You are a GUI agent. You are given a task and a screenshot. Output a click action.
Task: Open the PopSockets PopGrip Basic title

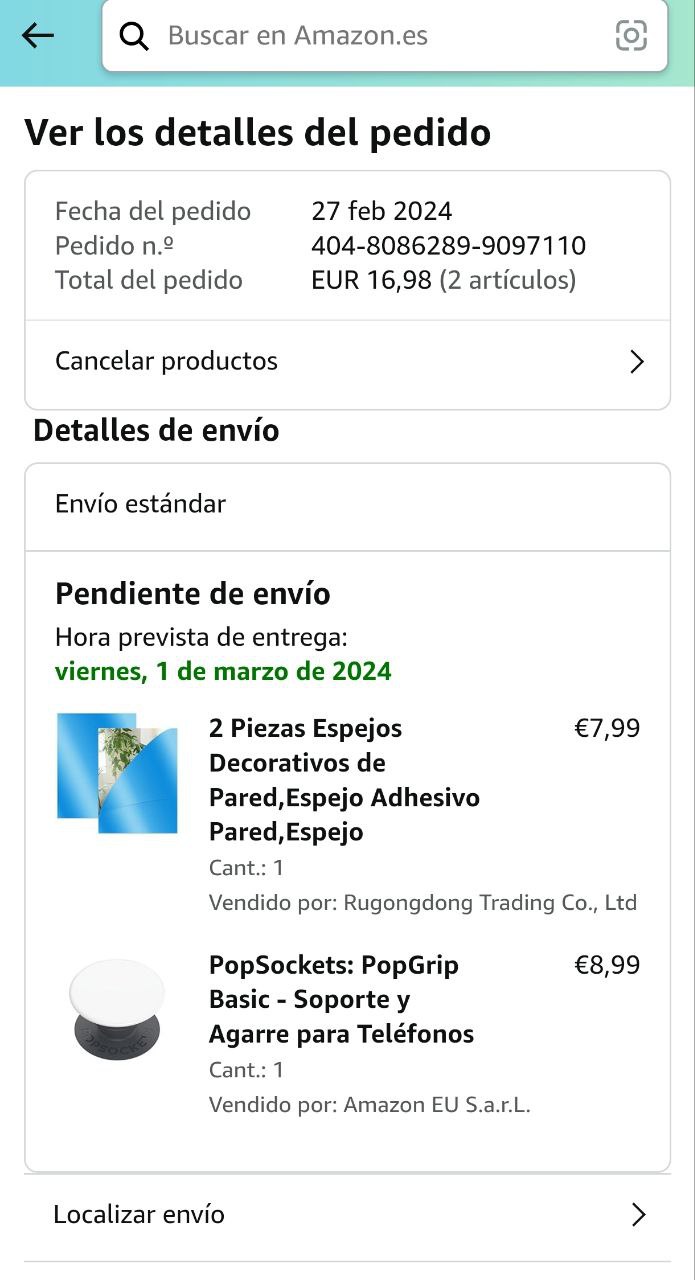(341, 1000)
